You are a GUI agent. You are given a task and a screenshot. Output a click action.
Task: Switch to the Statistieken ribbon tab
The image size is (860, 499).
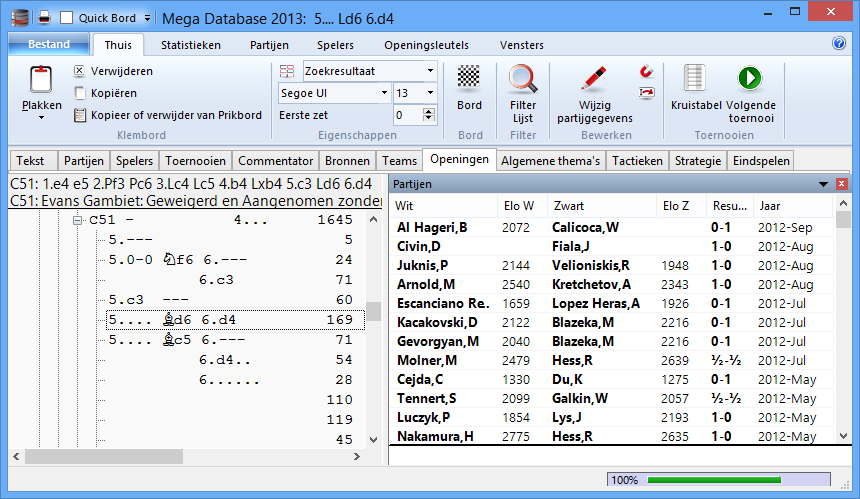(x=191, y=45)
